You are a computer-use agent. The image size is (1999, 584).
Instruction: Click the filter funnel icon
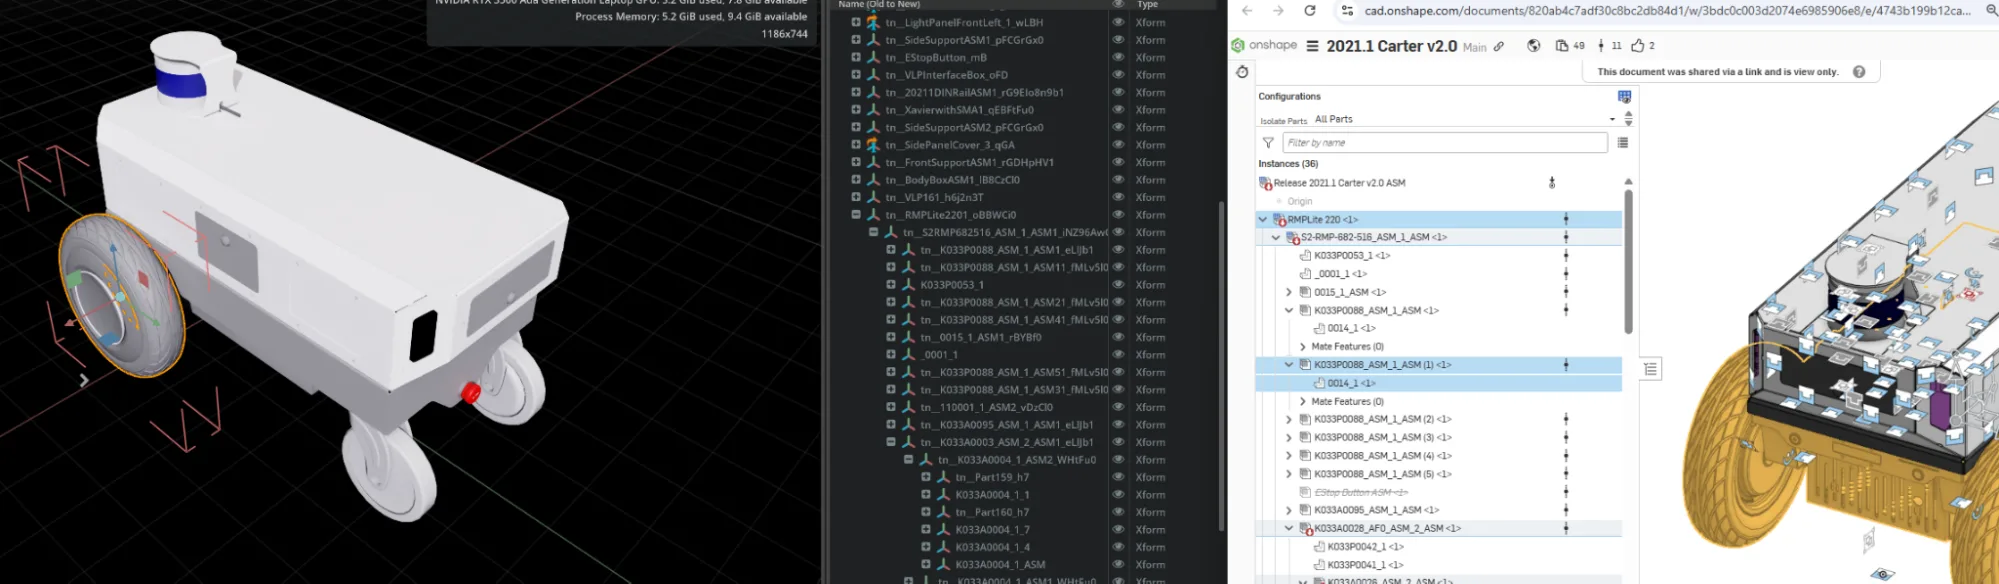[1268, 143]
